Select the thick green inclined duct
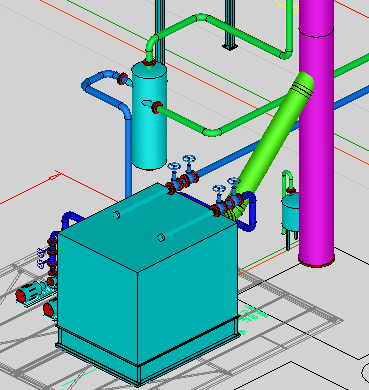The height and width of the screenshot is (390, 369). click(x=272, y=143)
